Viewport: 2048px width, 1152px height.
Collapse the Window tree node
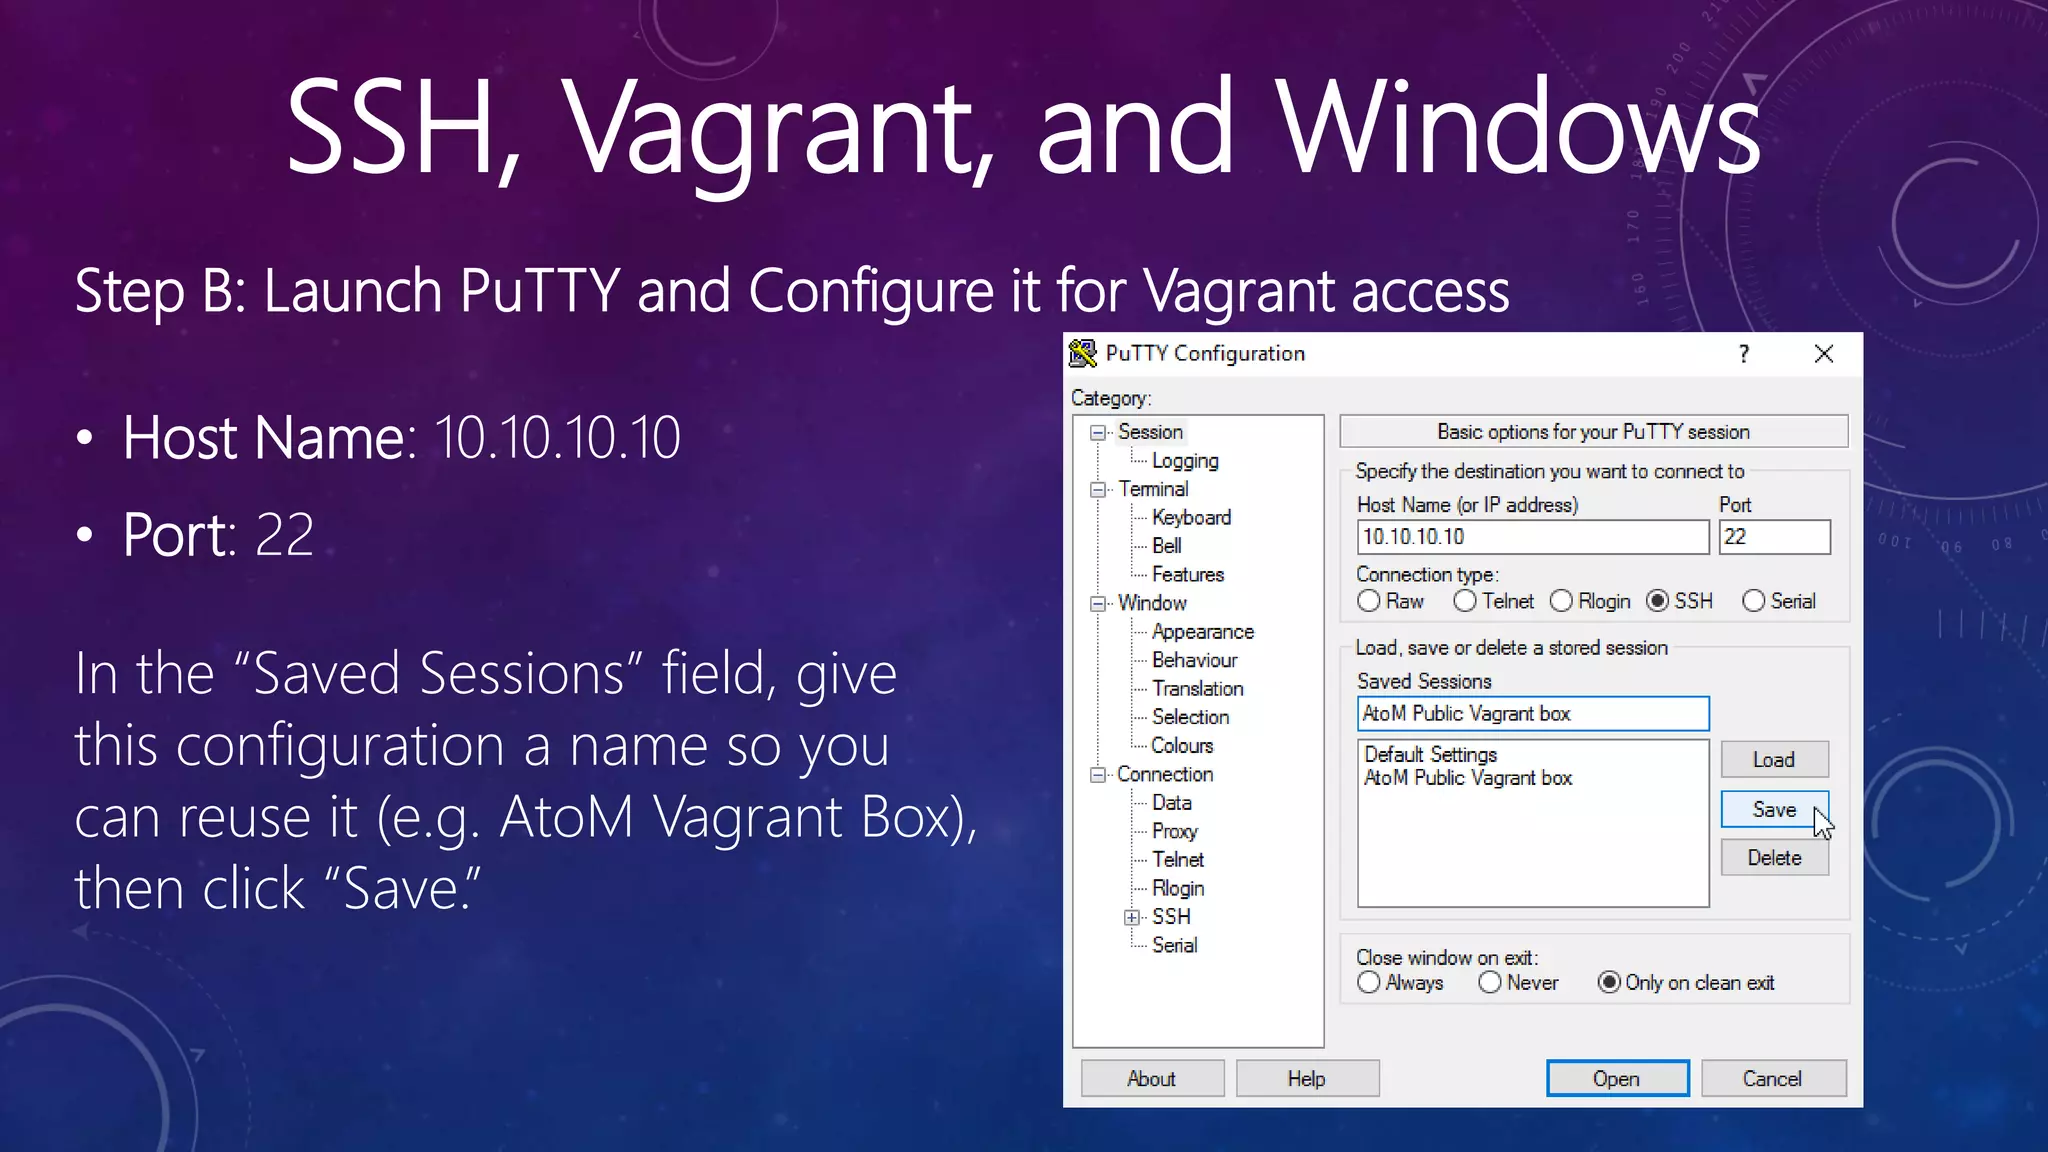pyautogui.click(x=1098, y=604)
